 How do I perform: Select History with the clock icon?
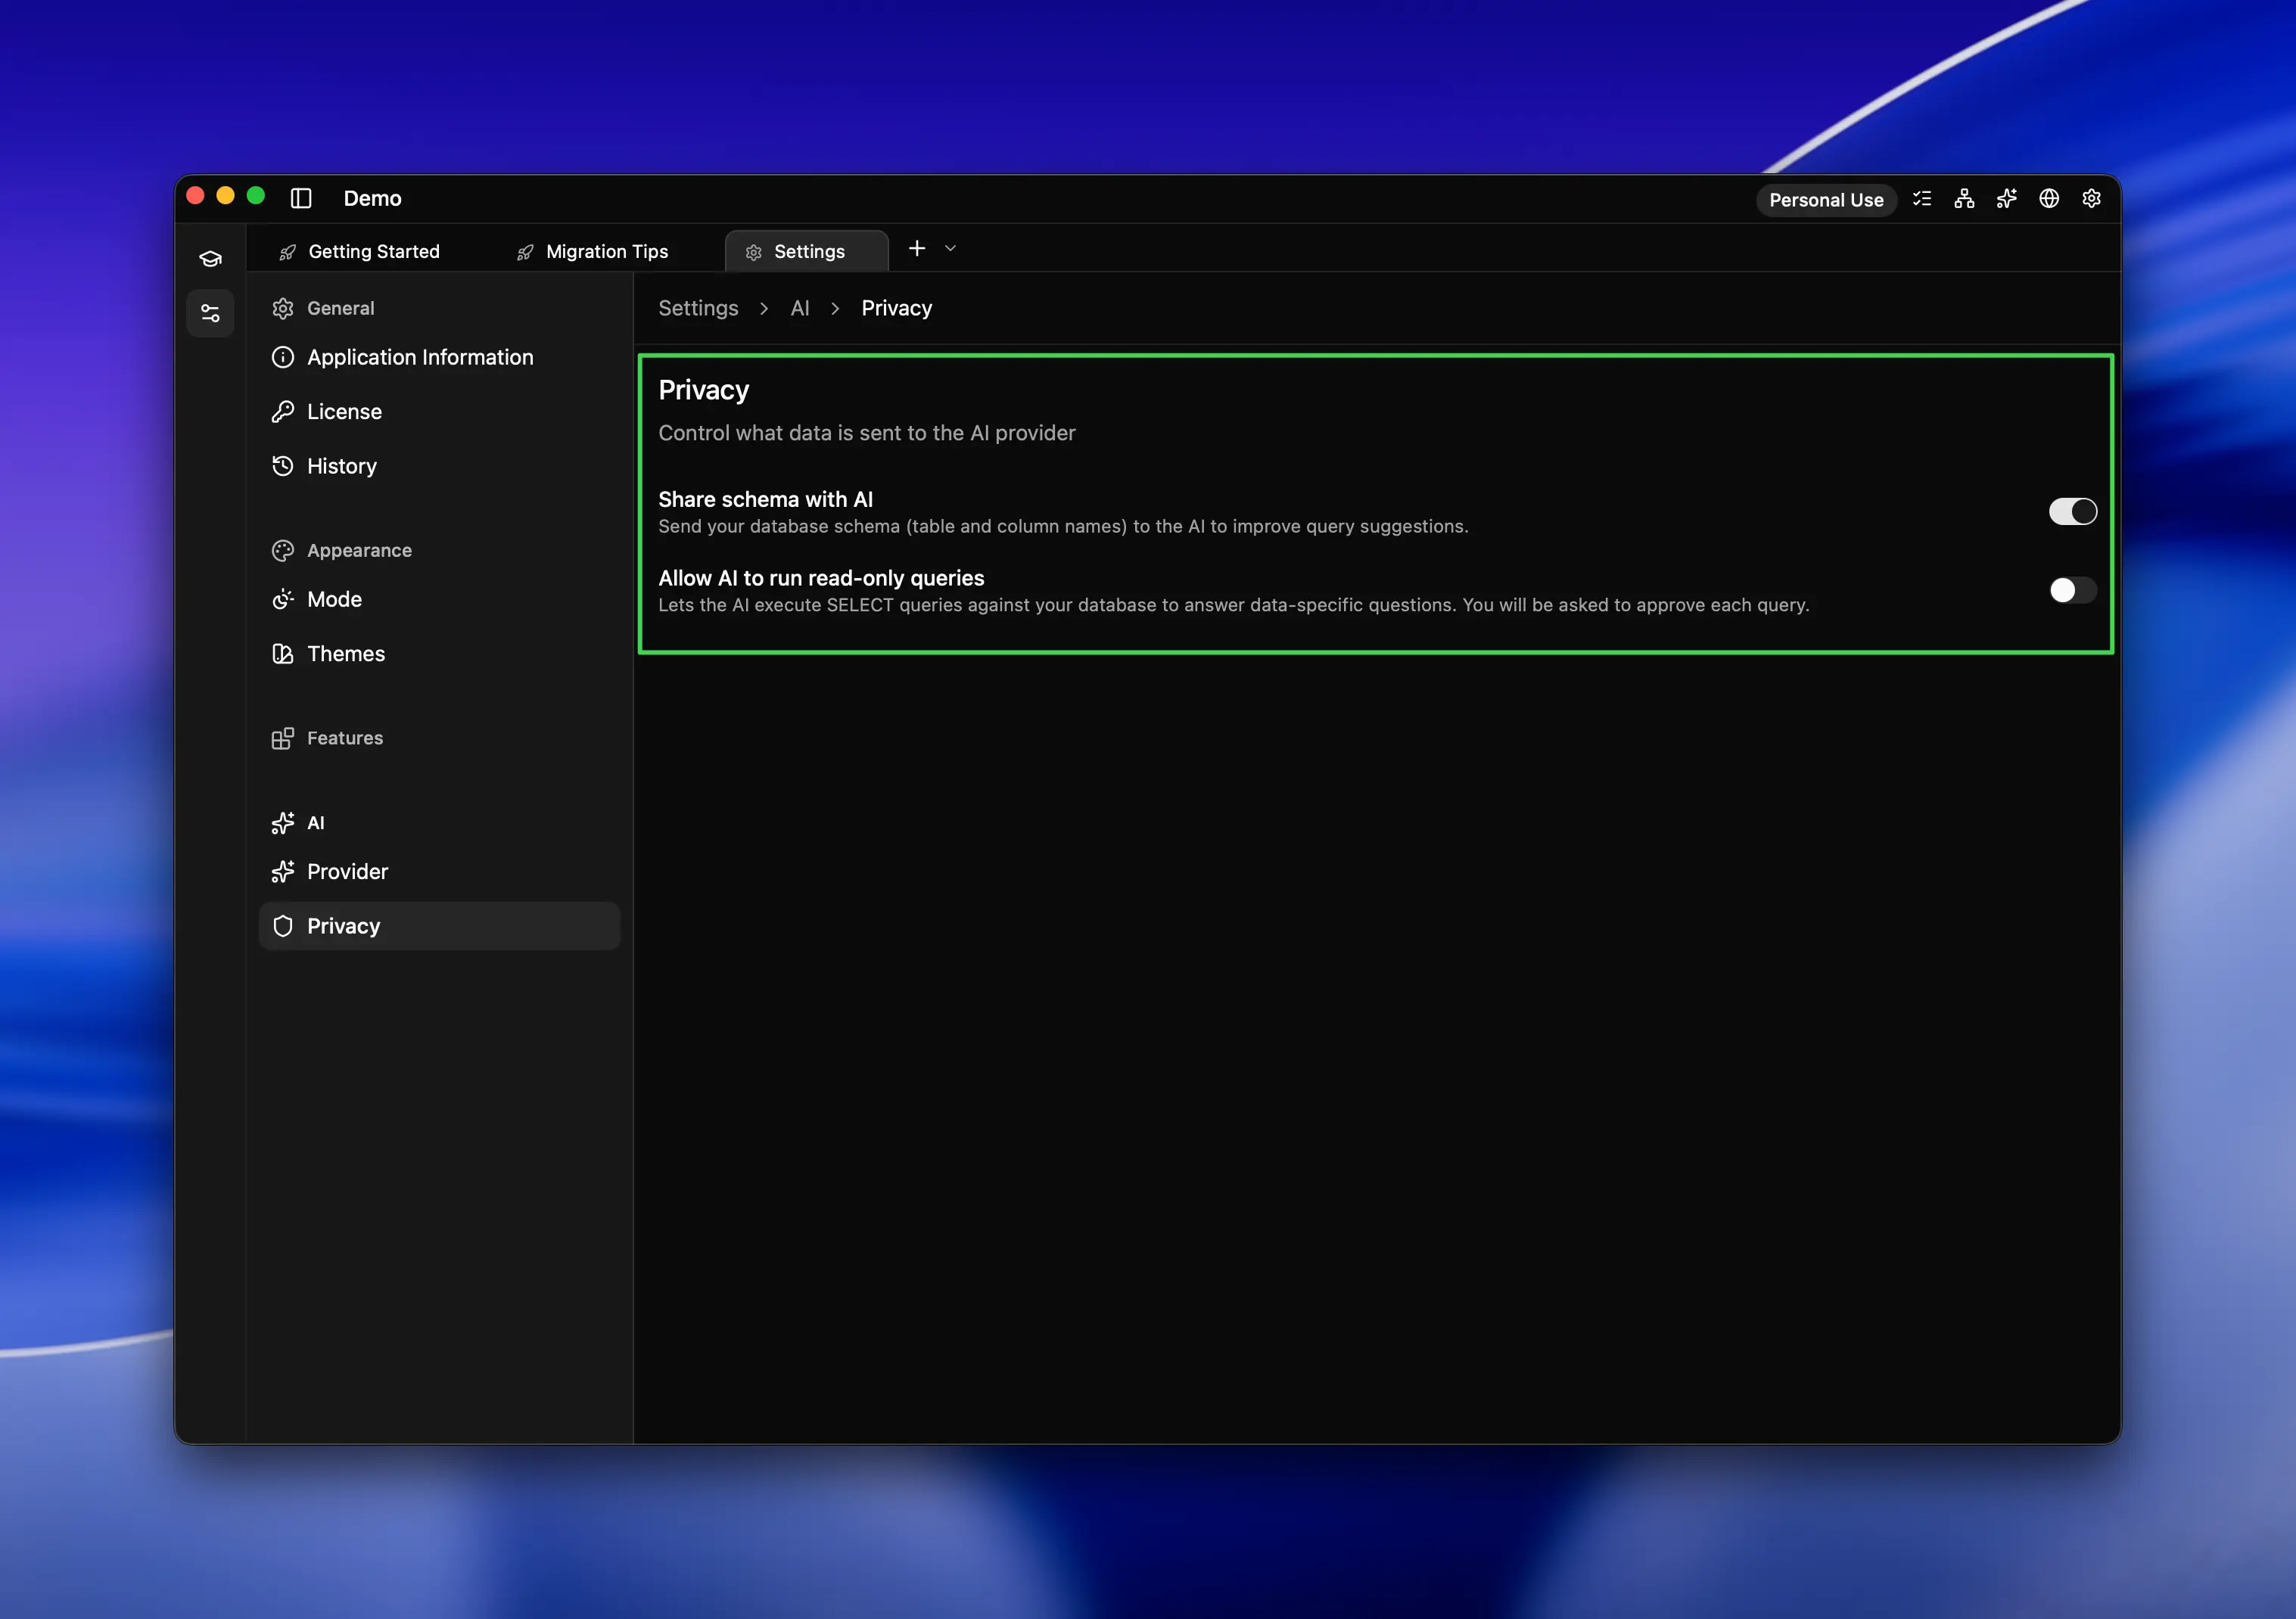coord(342,466)
